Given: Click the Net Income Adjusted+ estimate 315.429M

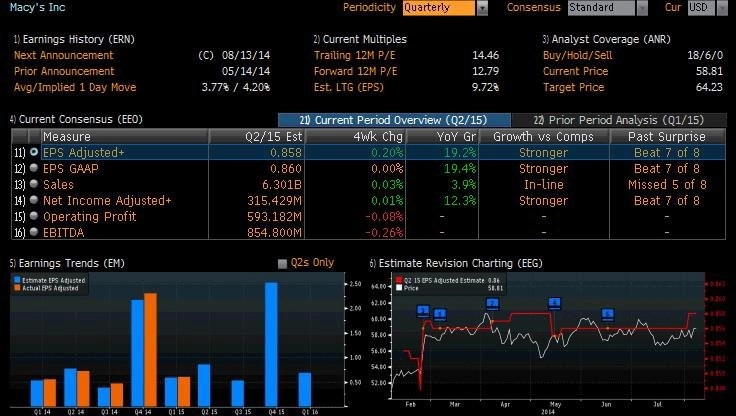Looking at the screenshot, I should coord(275,200).
